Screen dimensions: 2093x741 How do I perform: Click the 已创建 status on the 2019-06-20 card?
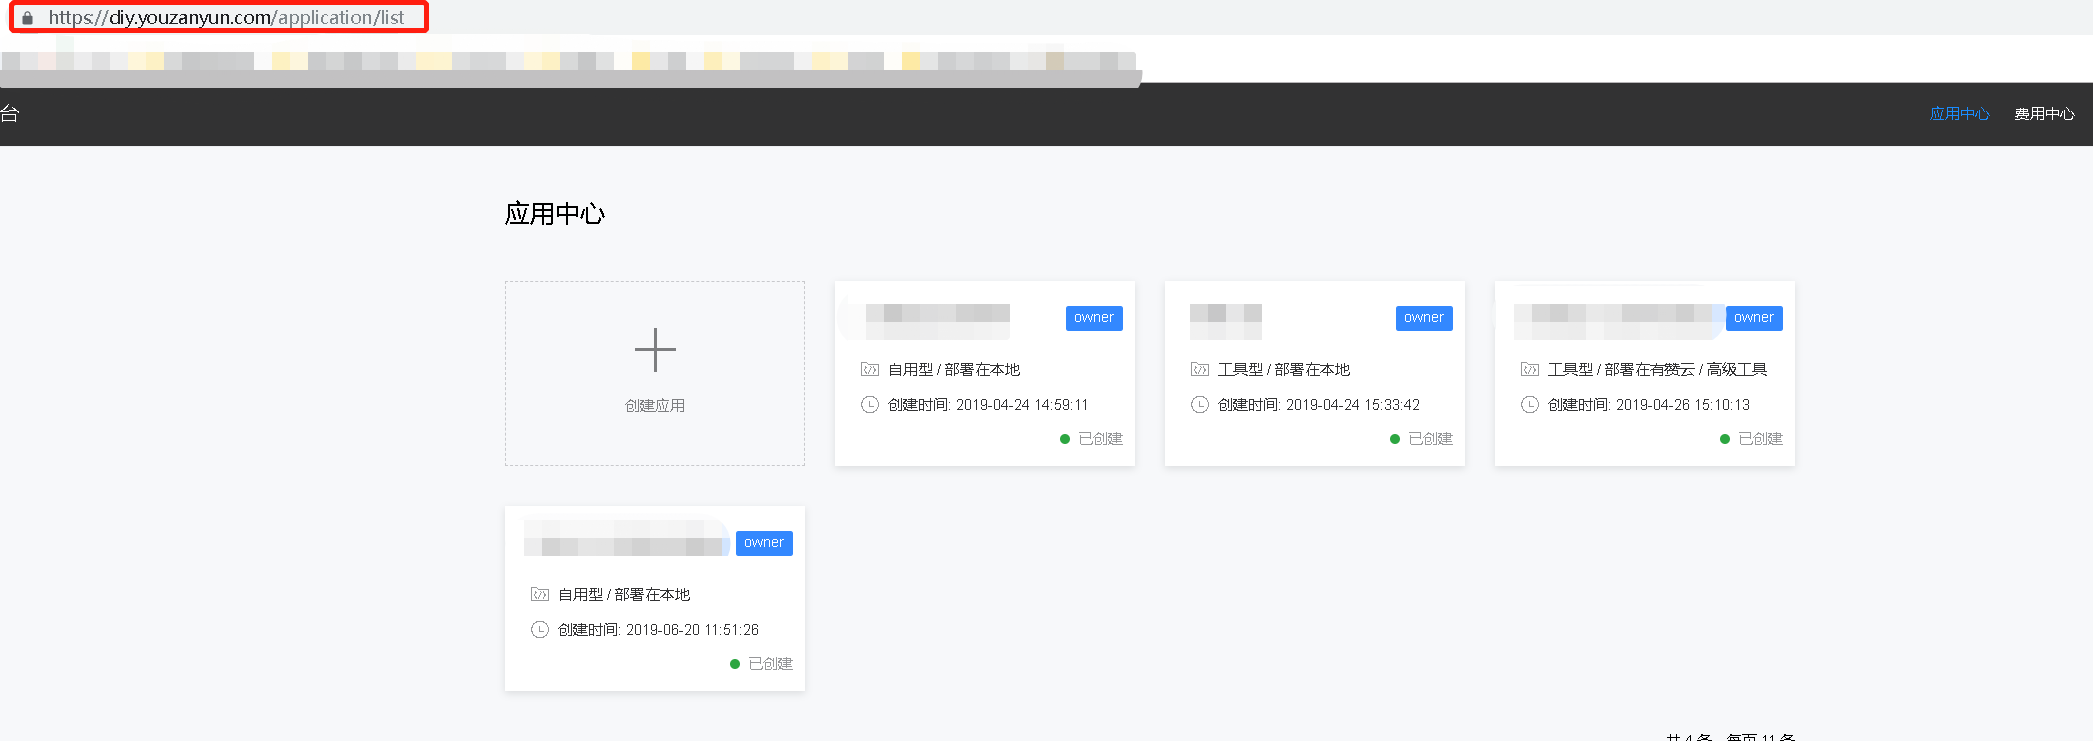[x=770, y=664]
